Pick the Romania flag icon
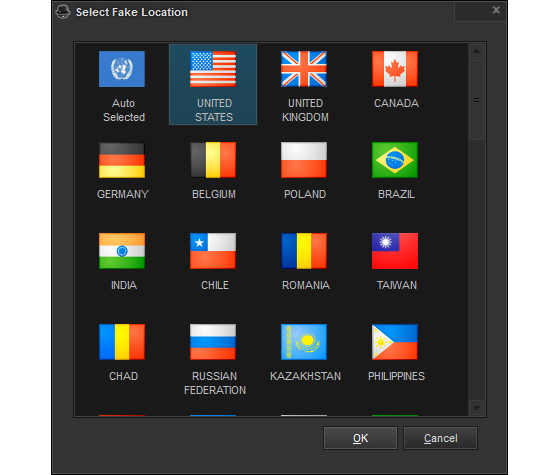The image size is (560, 475). click(304, 251)
